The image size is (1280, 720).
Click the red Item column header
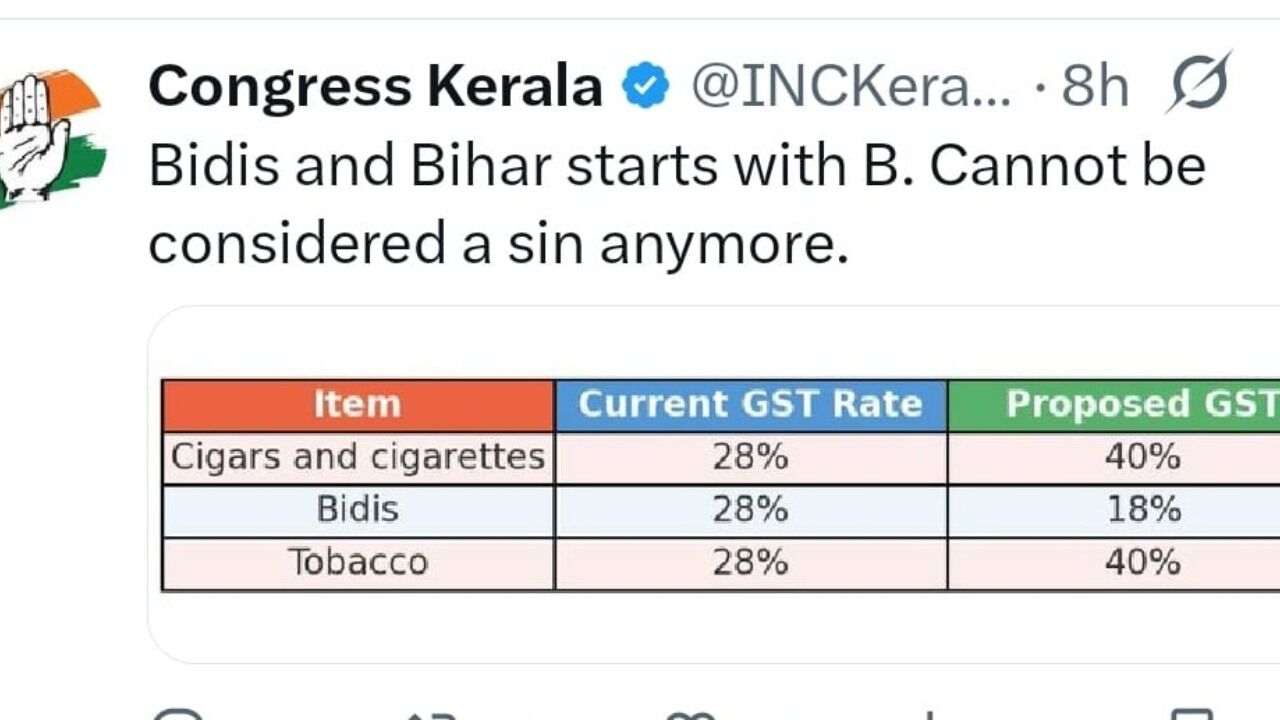point(357,405)
